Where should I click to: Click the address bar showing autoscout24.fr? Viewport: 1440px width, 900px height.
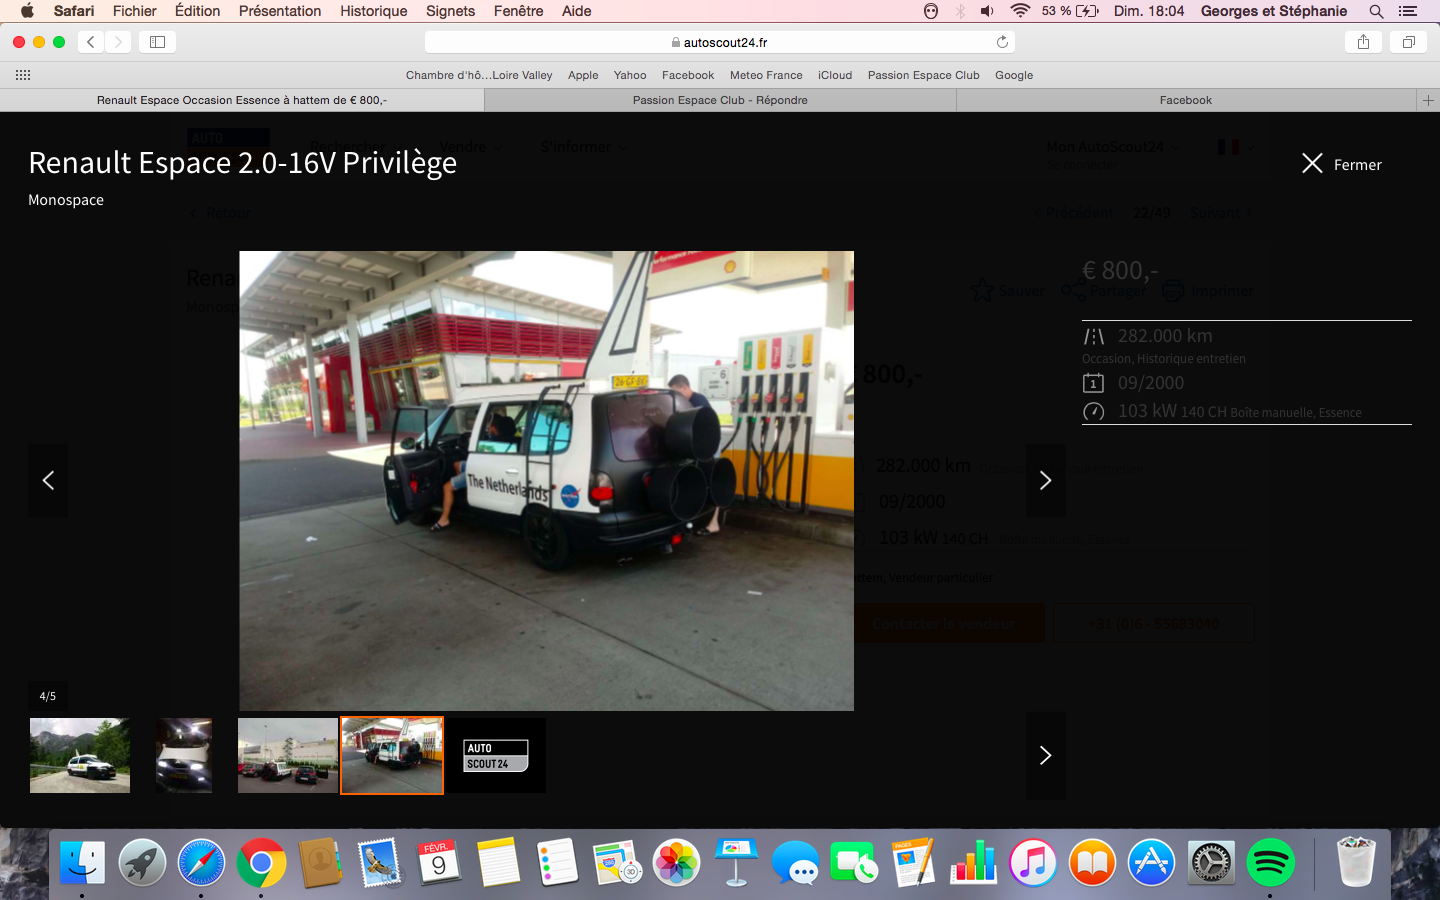tap(720, 42)
